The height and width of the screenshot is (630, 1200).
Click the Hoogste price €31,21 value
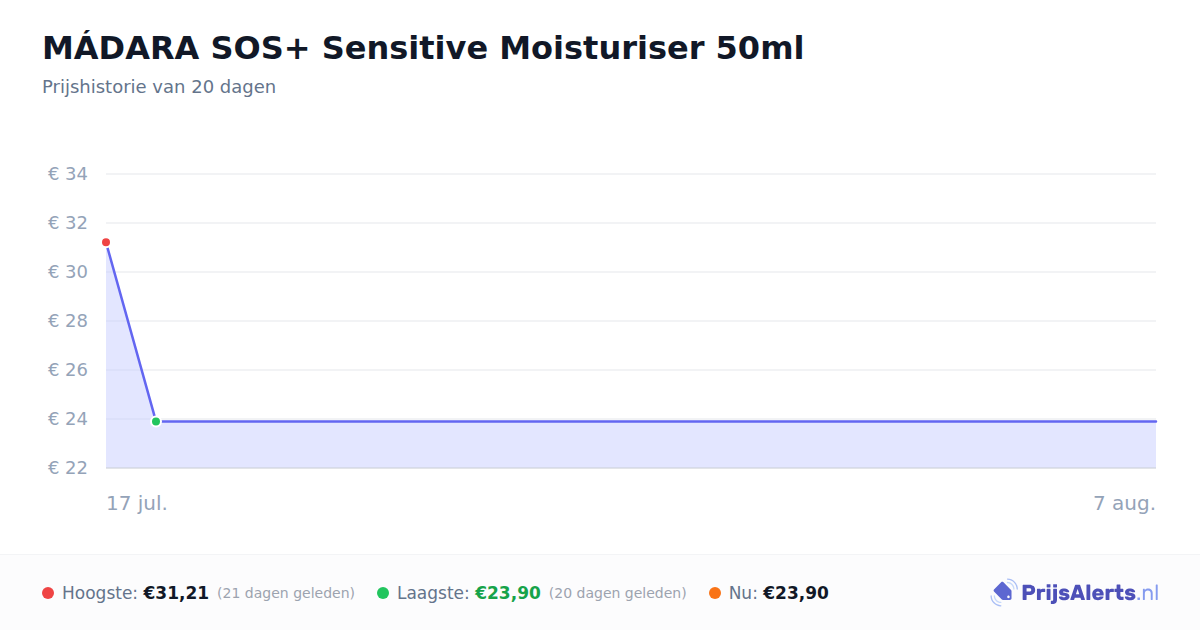pyautogui.click(x=176, y=593)
